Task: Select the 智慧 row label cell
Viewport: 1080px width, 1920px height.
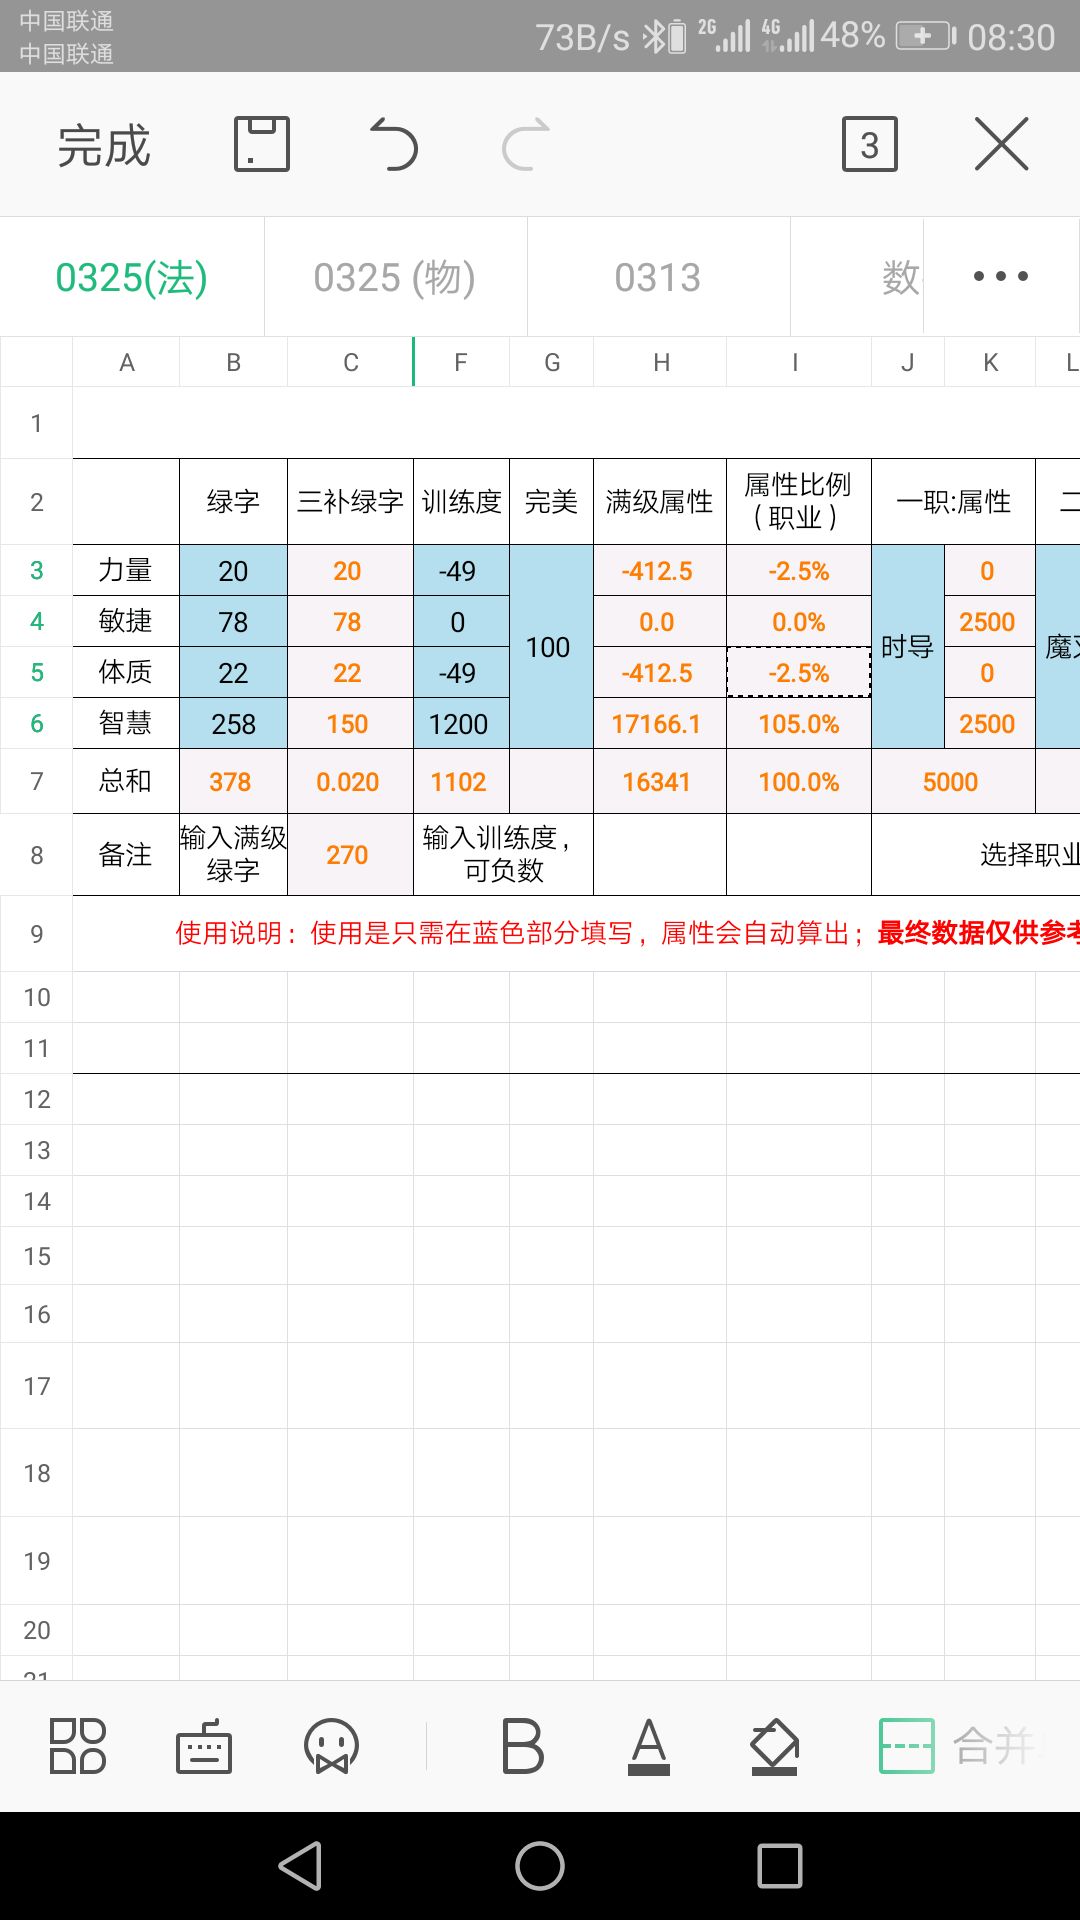Action: pos(126,723)
